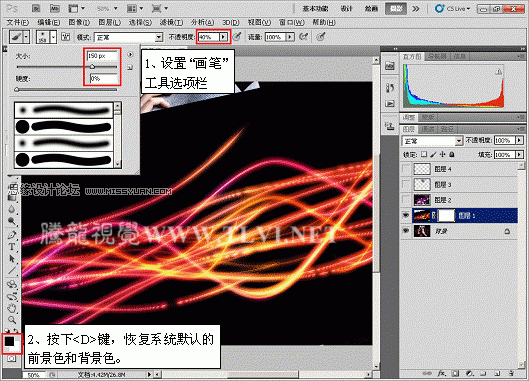Toggle lock position icon
This screenshot has width=529, height=381.
coord(442,154)
